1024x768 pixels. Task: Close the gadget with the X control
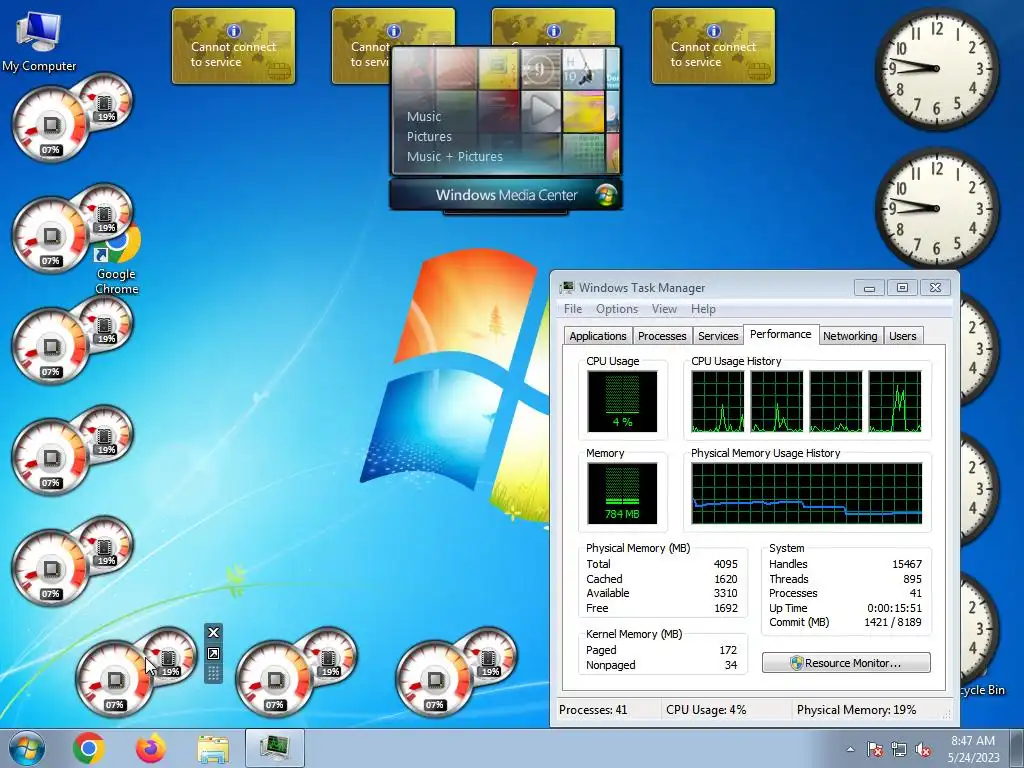coord(213,632)
